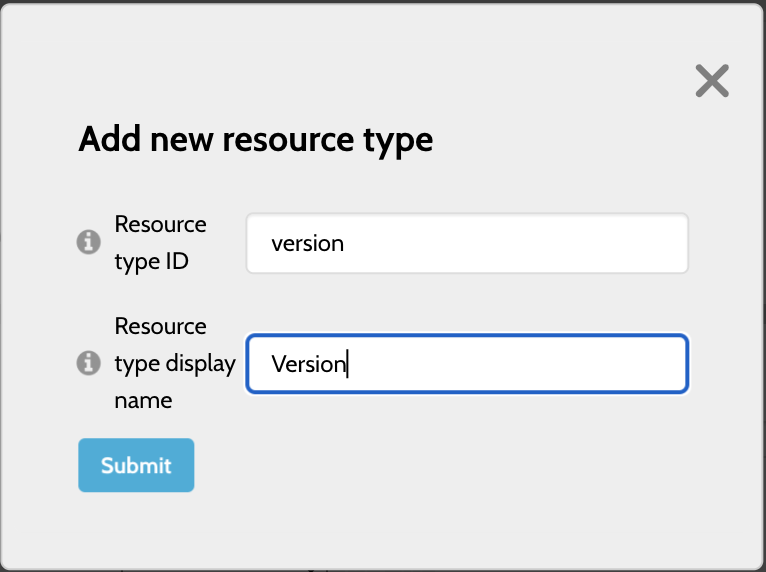
Task: Show help tooltip for the ID field
Action: tap(88, 242)
